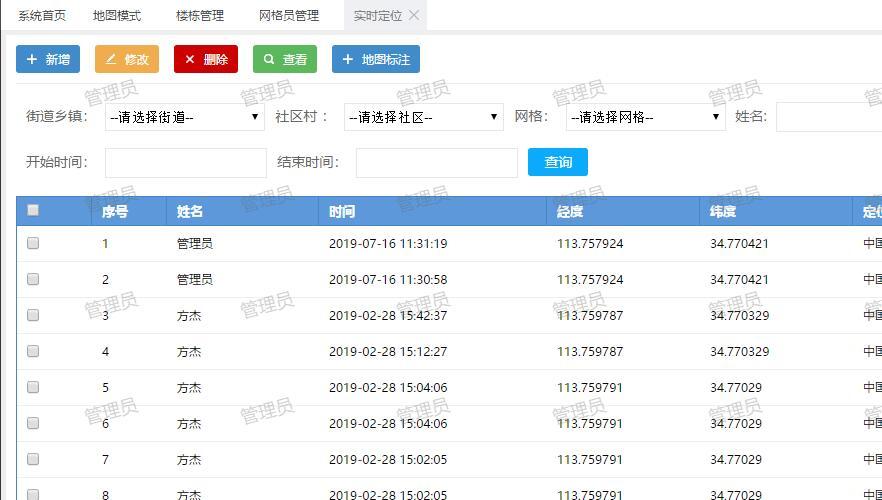Close the 实时定位 tab

pyautogui.click(x=414, y=15)
